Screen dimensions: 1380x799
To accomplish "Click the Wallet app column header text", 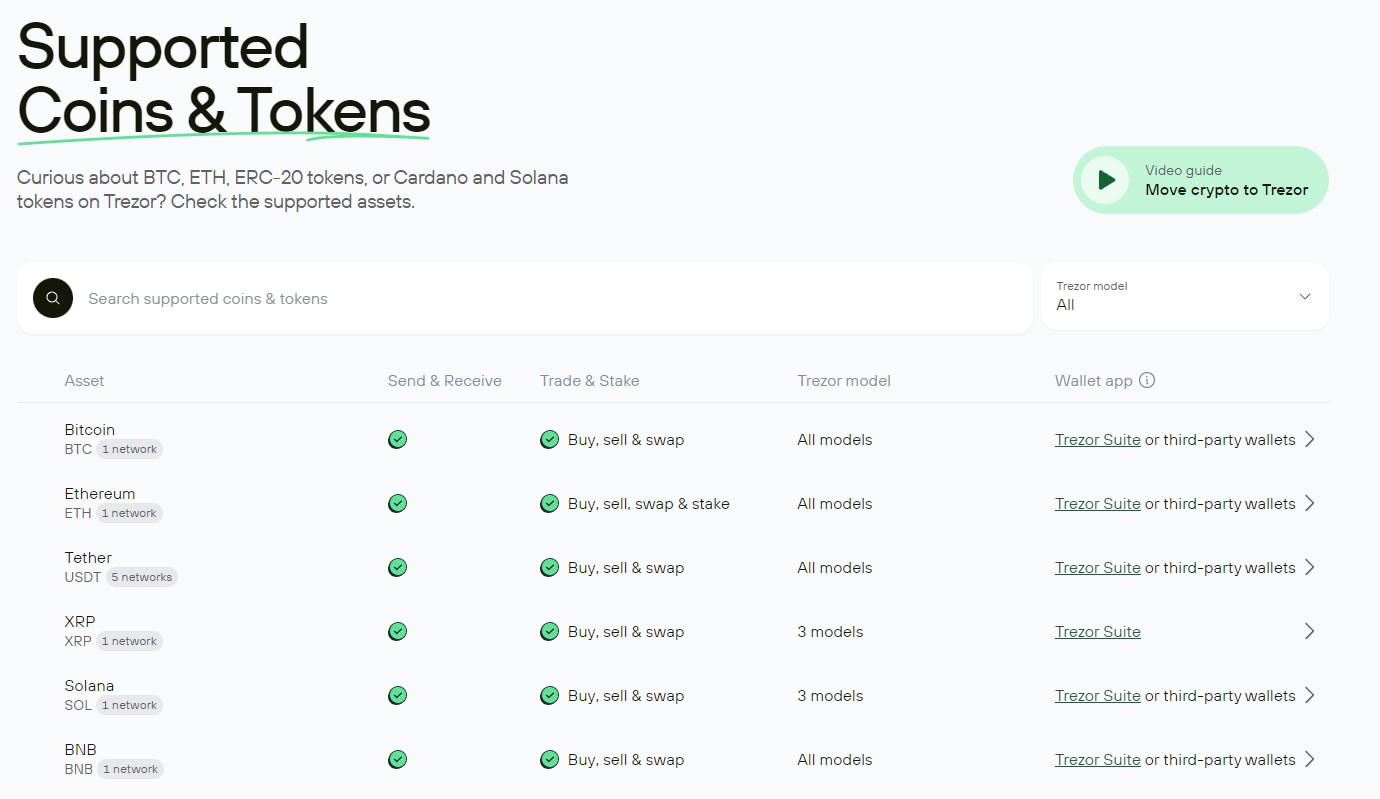I will click(x=1094, y=381).
